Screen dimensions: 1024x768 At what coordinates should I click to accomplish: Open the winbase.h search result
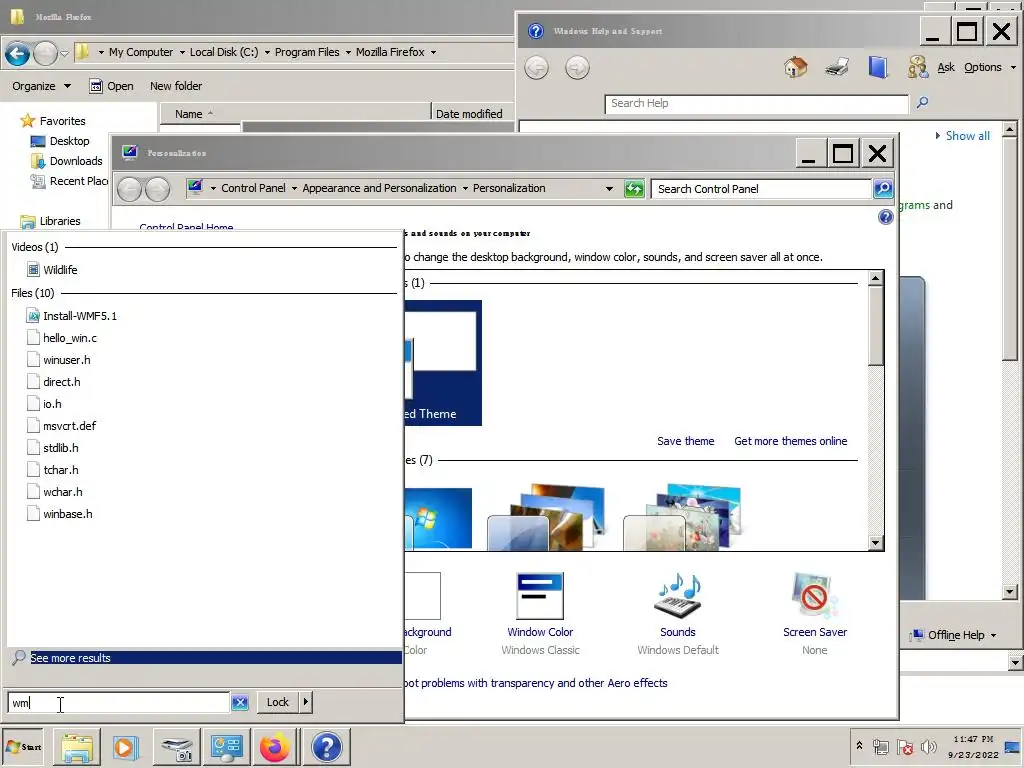60,514
